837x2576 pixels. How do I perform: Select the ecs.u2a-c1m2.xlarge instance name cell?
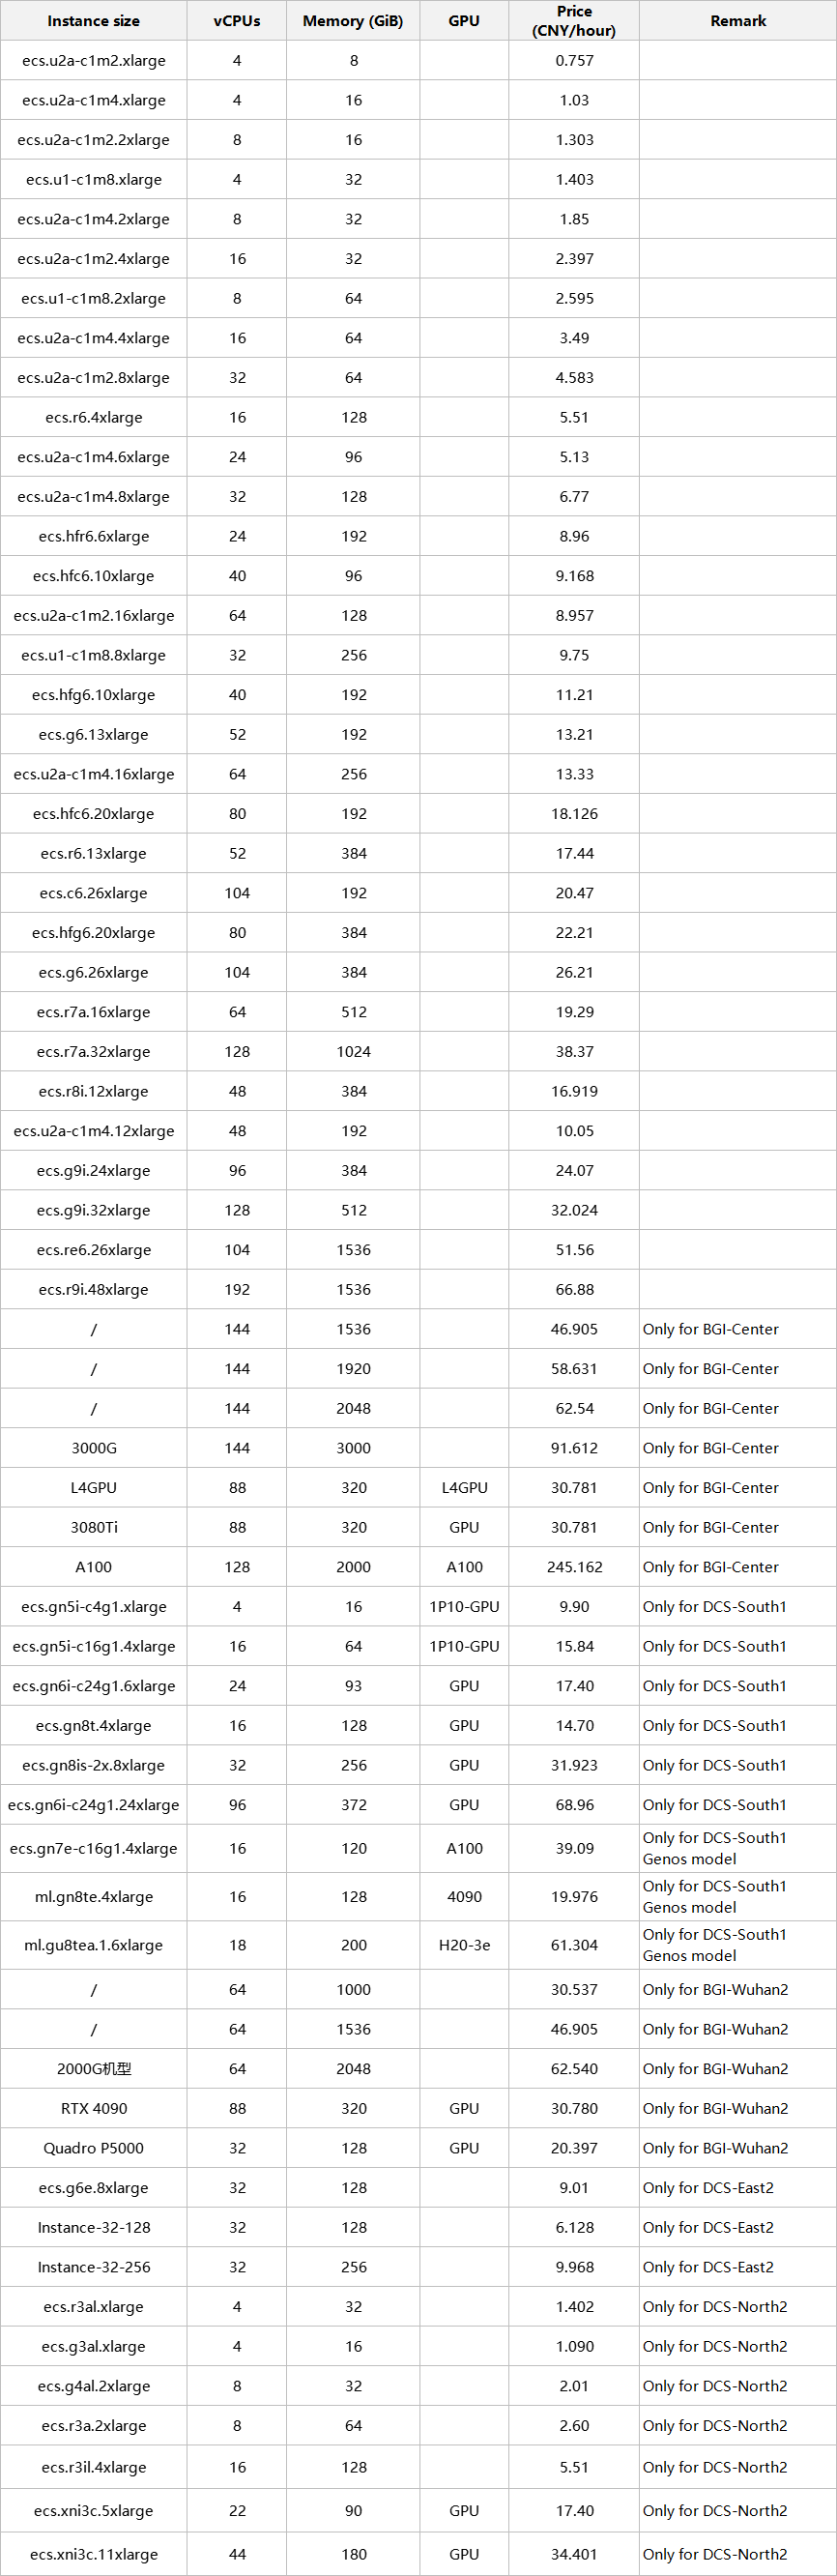93,61
